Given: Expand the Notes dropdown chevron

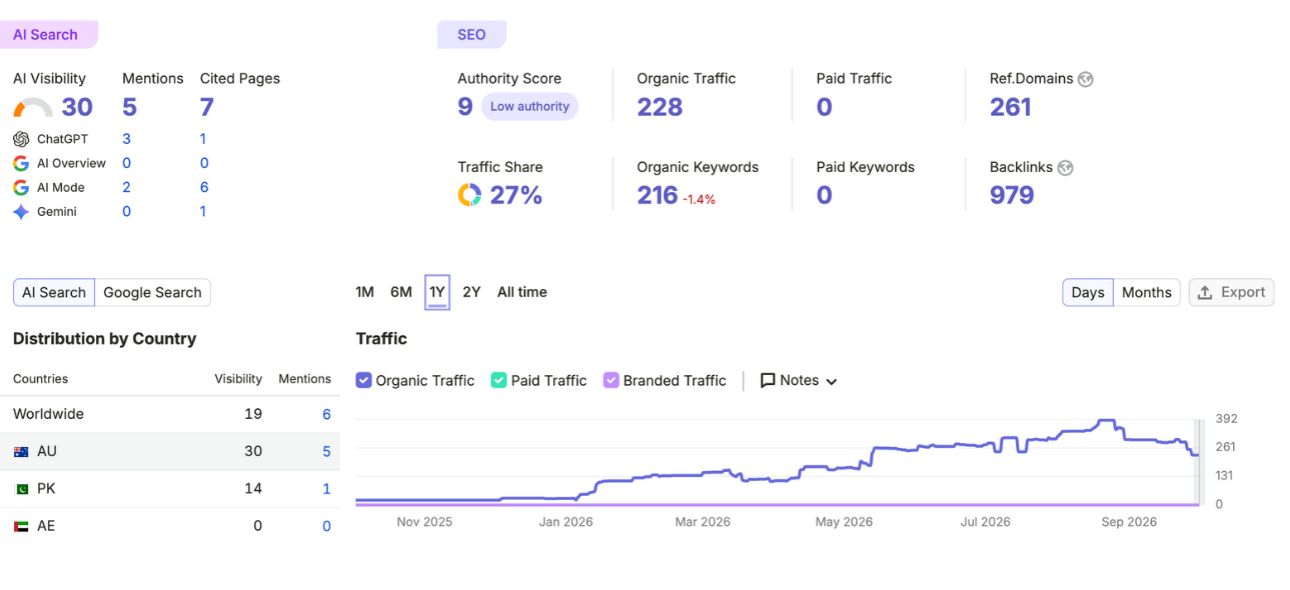Looking at the screenshot, I should point(832,381).
